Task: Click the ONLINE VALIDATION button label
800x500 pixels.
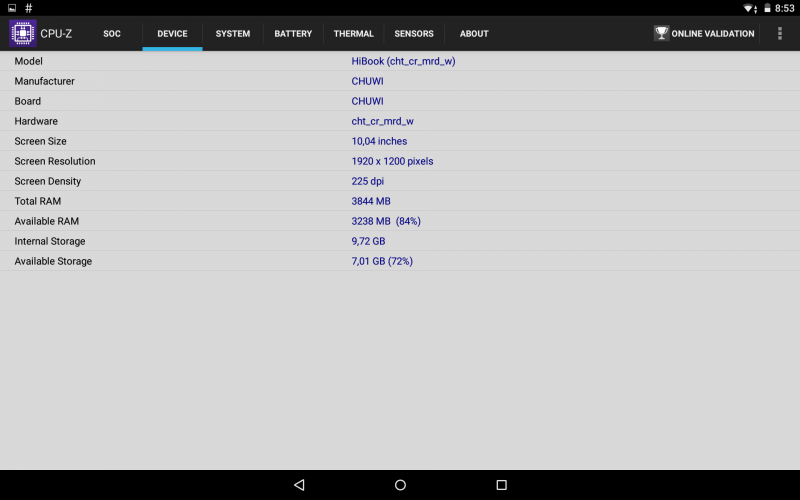Action: pyautogui.click(x=713, y=34)
